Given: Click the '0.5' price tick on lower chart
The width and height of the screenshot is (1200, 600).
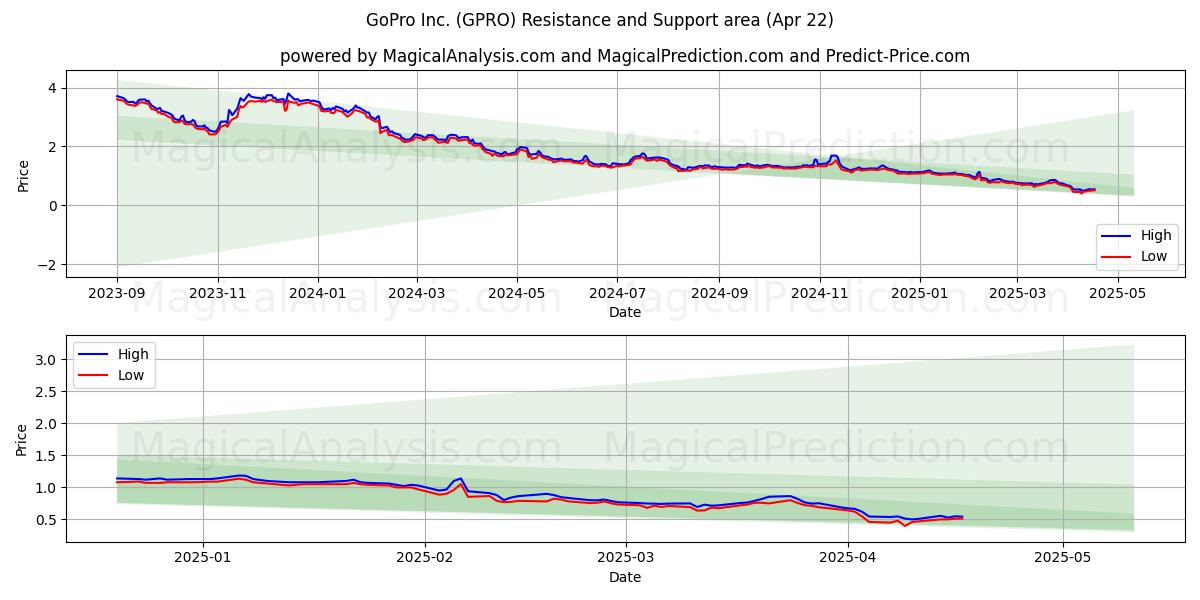Looking at the screenshot, I should pyautogui.click(x=48, y=520).
